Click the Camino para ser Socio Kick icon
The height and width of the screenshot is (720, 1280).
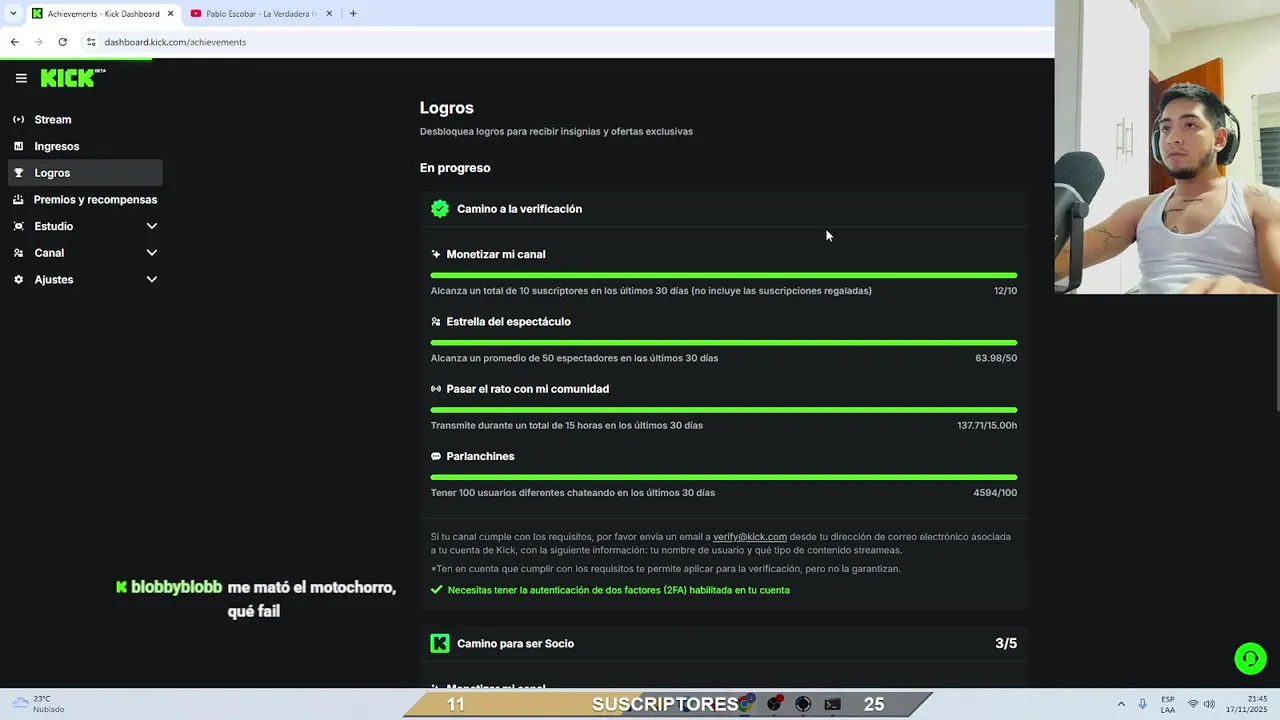(440, 643)
